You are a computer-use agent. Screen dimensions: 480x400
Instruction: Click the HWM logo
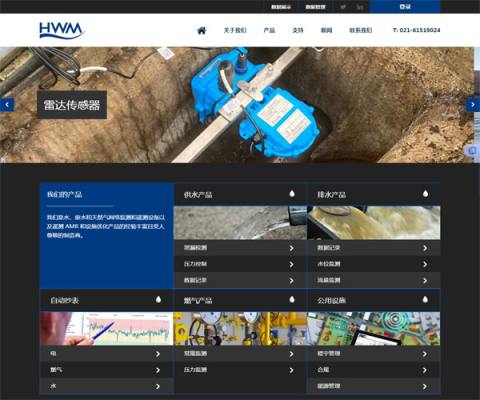(62, 30)
